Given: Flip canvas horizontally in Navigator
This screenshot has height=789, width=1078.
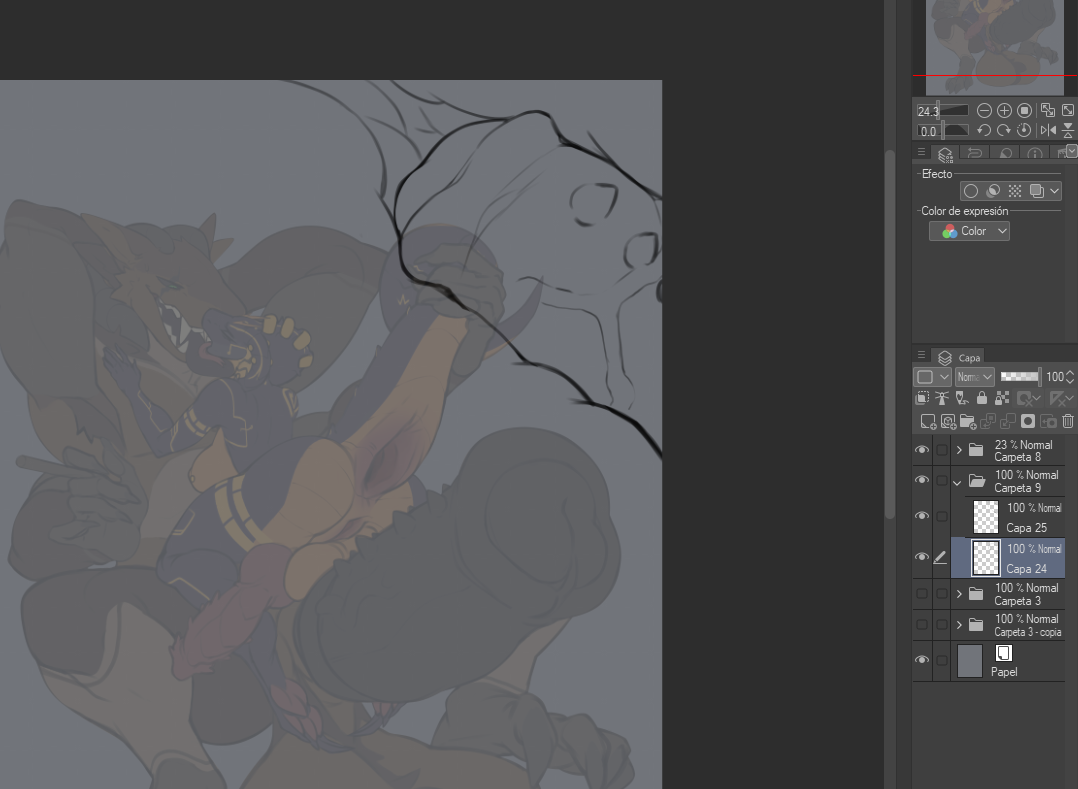Looking at the screenshot, I should pyautogui.click(x=1048, y=130).
